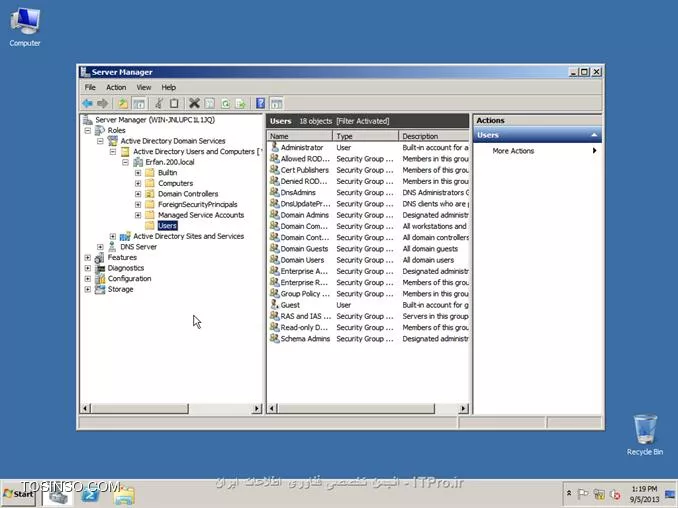The height and width of the screenshot is (508, 678).
Task: Expand the Computers folder node
Action: pos(138,183)
